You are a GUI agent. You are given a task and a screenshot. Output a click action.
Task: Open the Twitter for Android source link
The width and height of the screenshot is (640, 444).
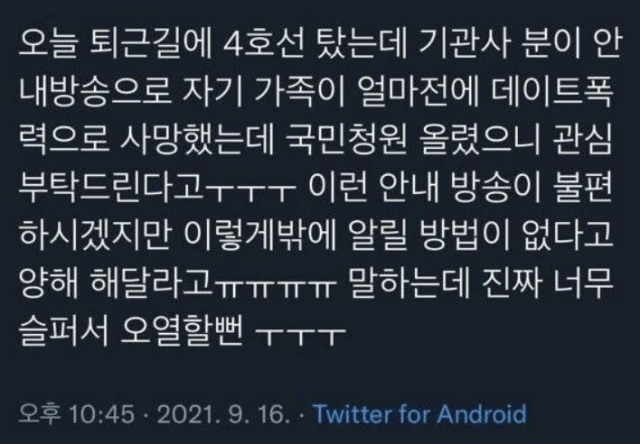420,414
